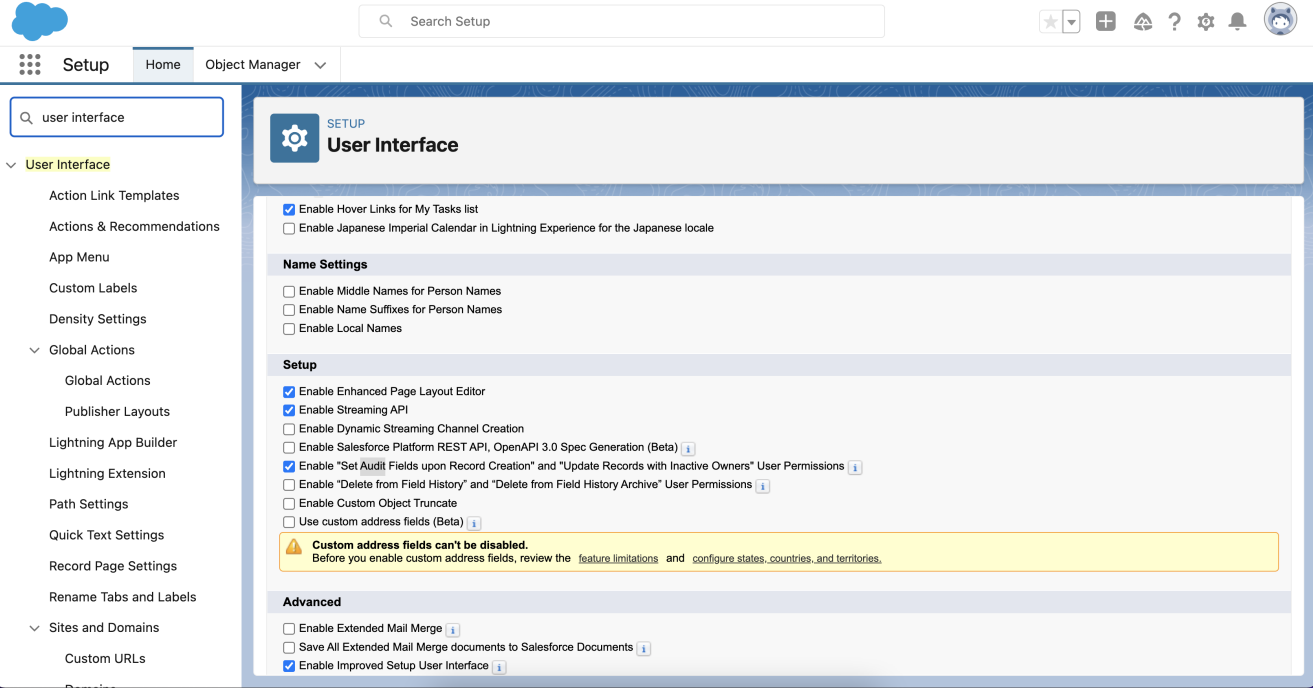Screen dimensions: 1313x688
Task: Open Lightning App Builder in sidebar
Action: (113, 442)
